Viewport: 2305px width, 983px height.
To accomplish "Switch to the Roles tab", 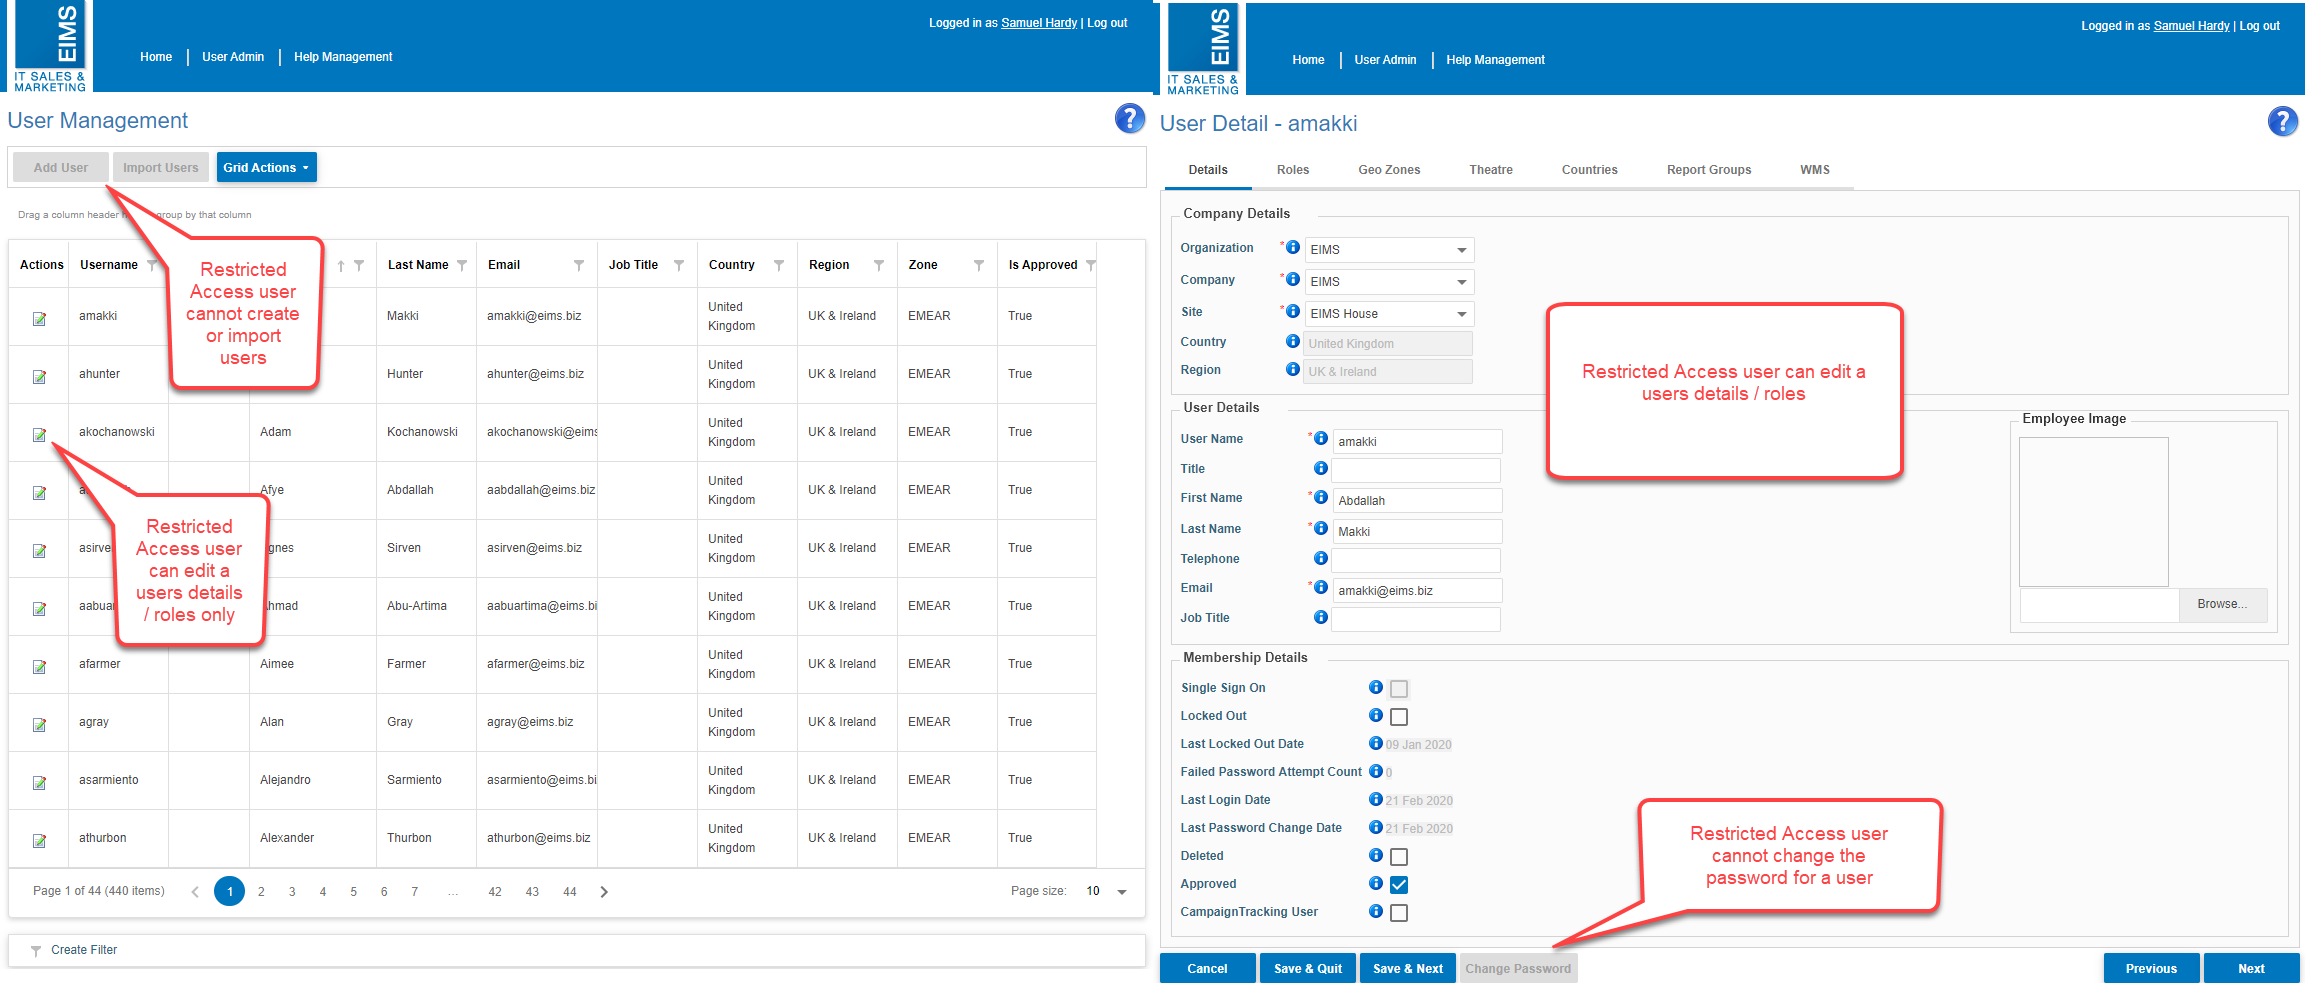I will [x=1293, y=170].
